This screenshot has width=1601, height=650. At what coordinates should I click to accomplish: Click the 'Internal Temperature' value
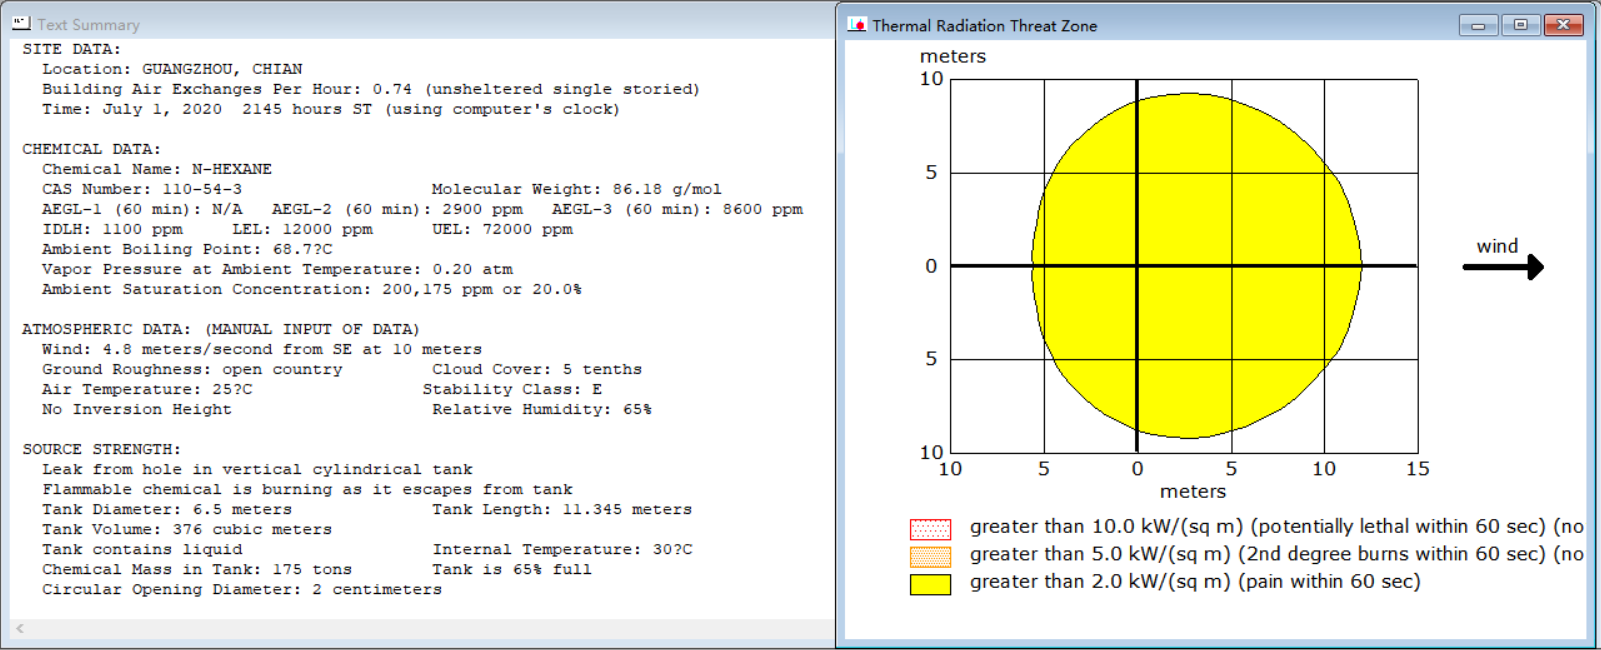click(x=562, y=549)
